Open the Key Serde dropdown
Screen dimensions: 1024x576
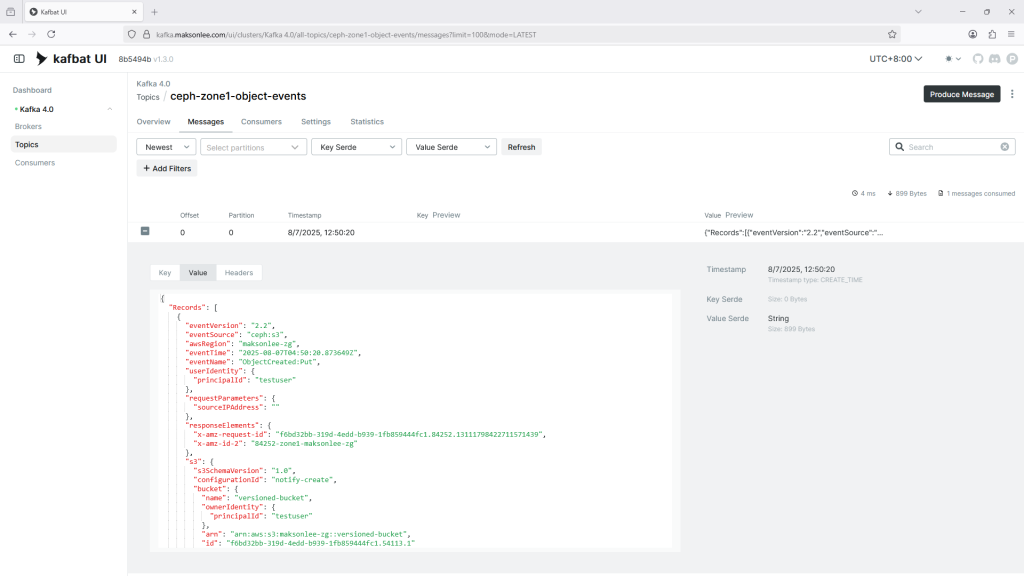pos(357,147)
